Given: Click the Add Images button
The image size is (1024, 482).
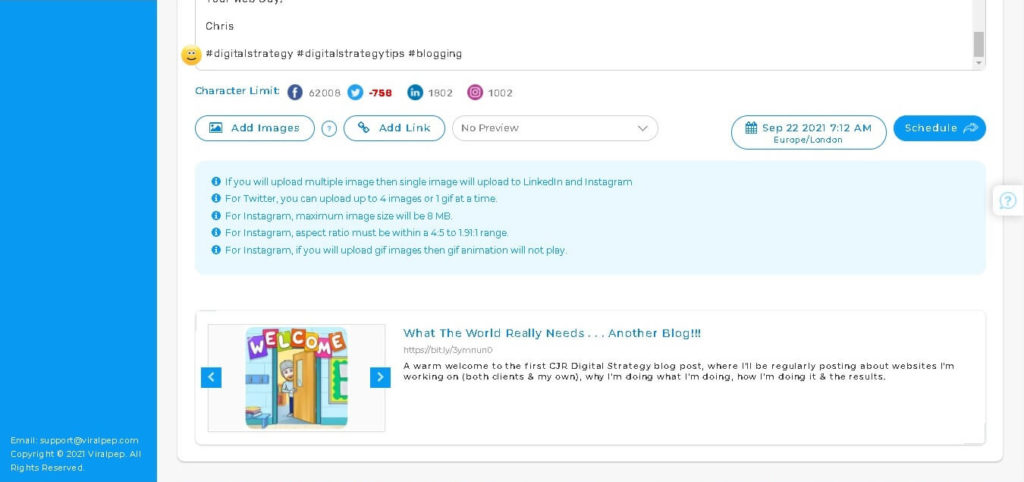Looking at the screenshot, I should (254, 128).
